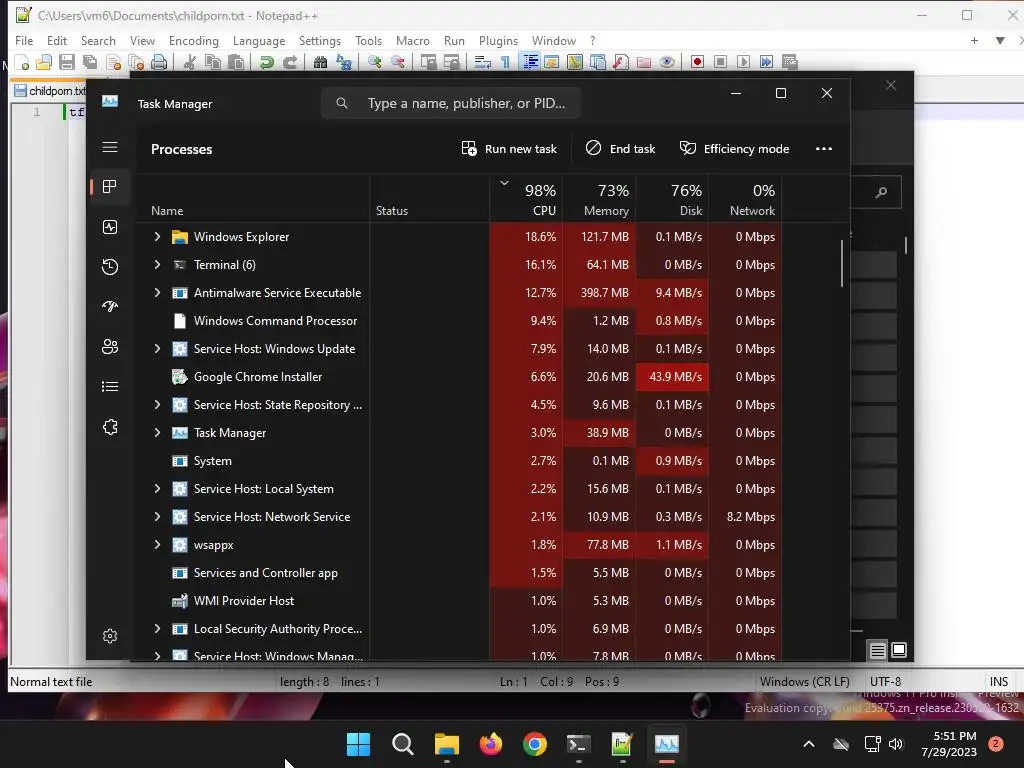Click the Zoom In magnifier icon

(x=375, y=62)
